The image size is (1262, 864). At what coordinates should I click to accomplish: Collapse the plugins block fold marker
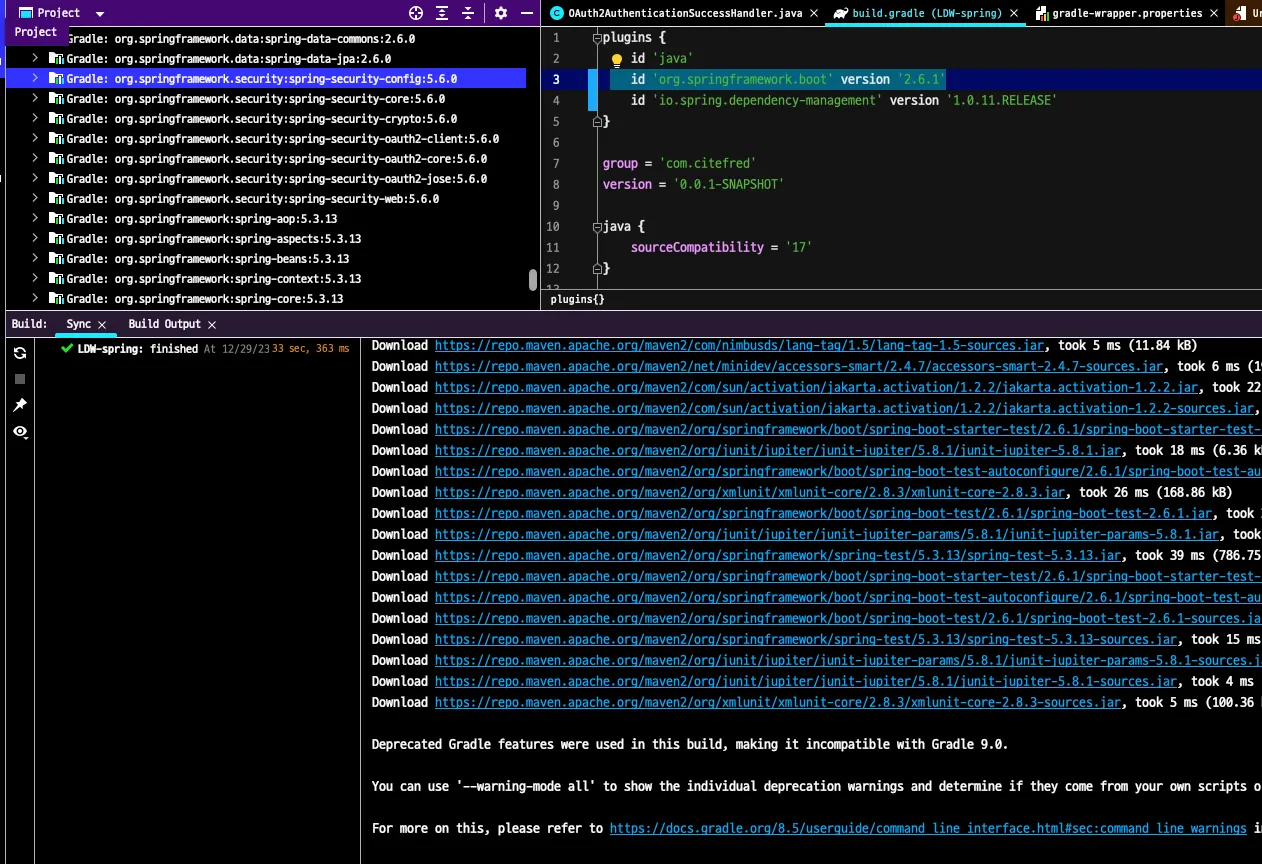[597, 38]
